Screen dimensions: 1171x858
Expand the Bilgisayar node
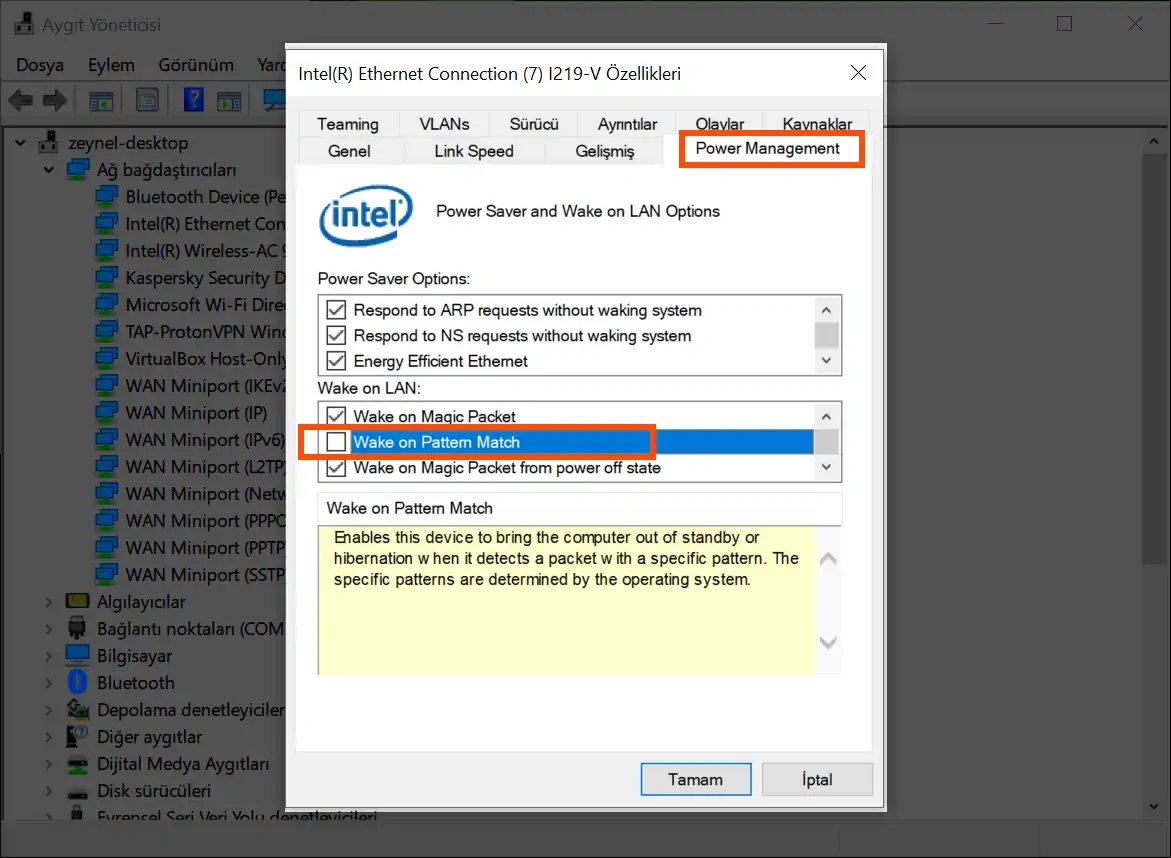[49, 656]
